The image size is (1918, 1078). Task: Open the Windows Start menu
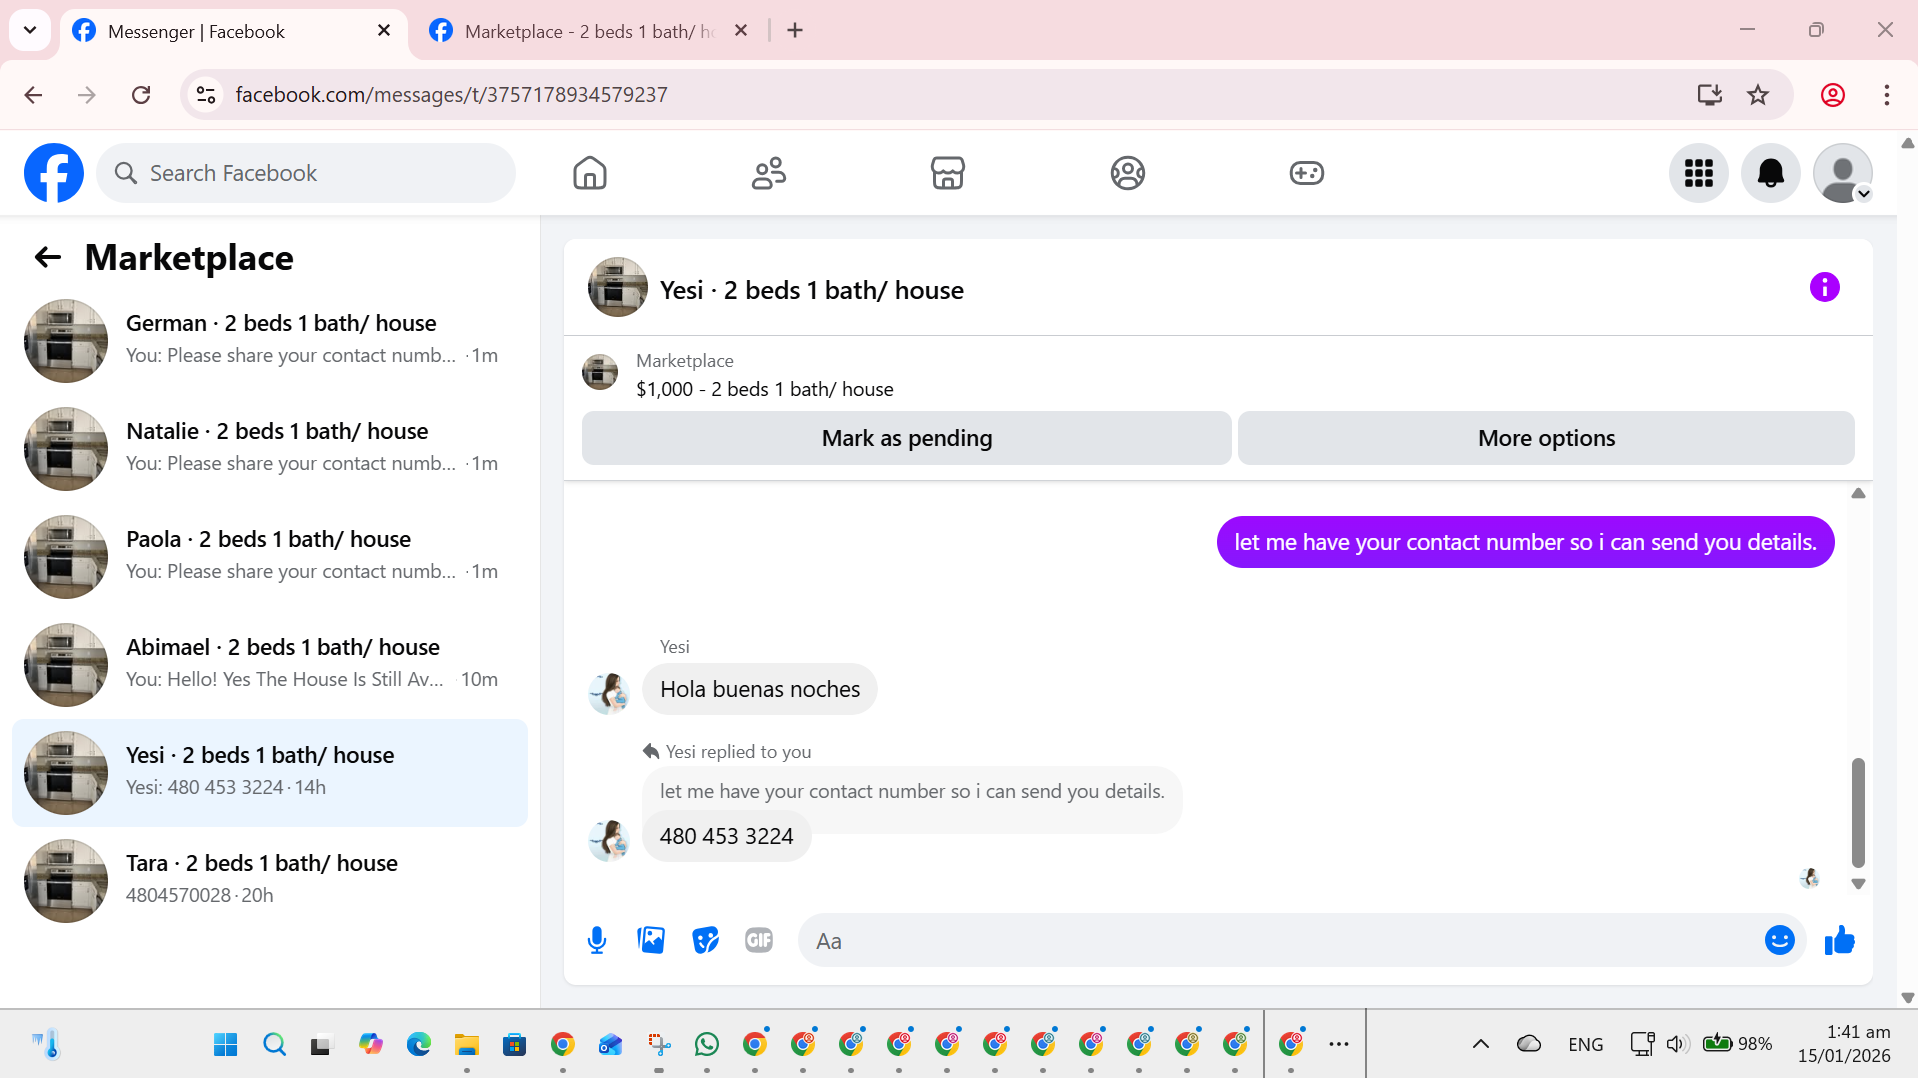(225, 1044)
